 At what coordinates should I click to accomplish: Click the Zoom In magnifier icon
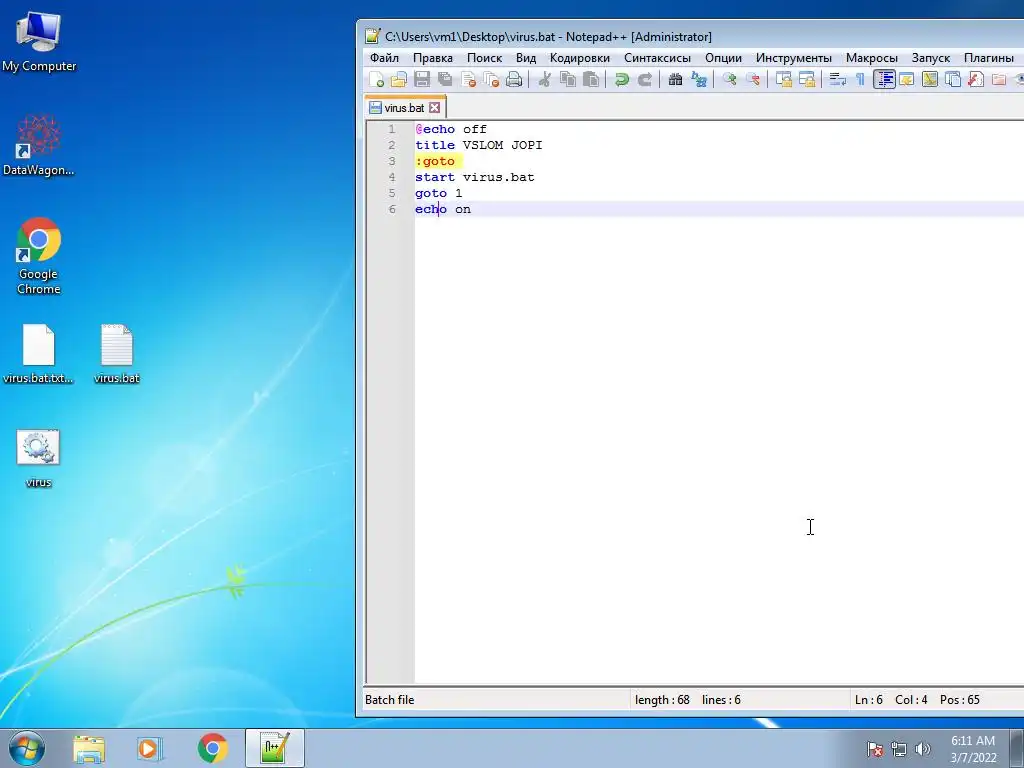[729, 80]
